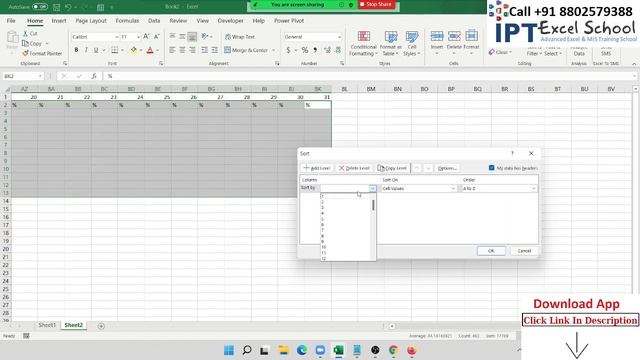Click the Increase Indent icon

coord(215,50)
